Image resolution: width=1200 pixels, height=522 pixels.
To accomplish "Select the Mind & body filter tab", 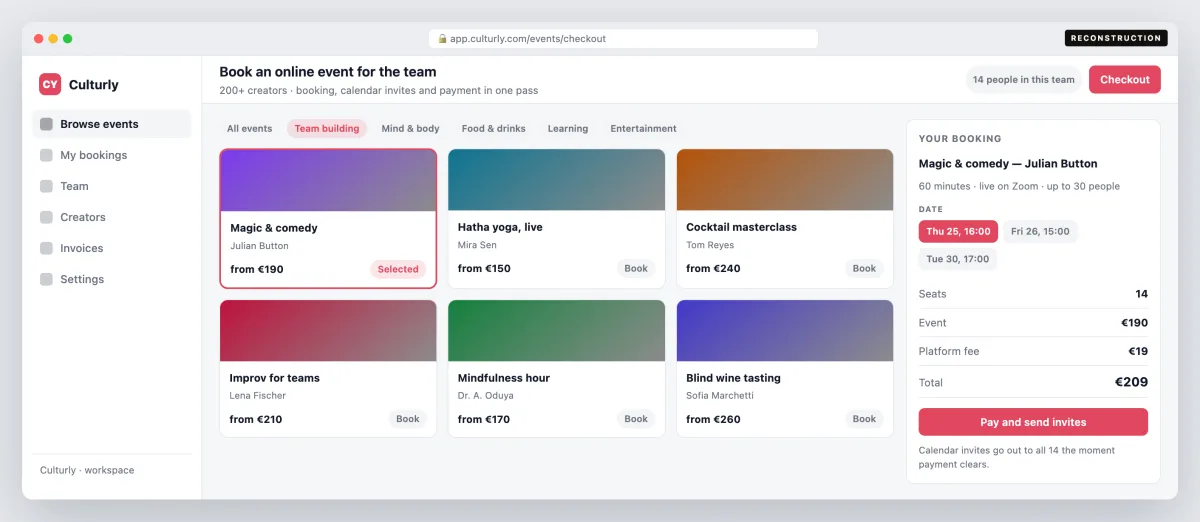I will (x=410, y=128).
